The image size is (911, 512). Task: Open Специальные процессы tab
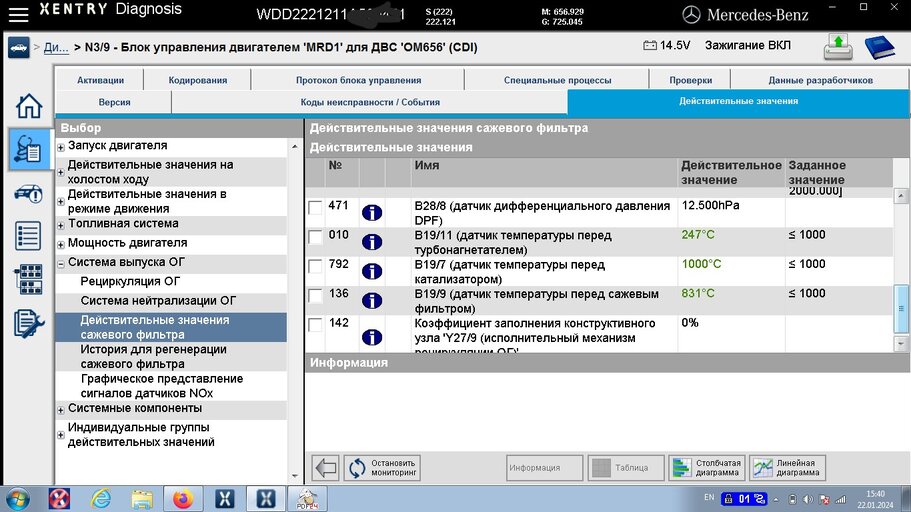pos(557,80)
